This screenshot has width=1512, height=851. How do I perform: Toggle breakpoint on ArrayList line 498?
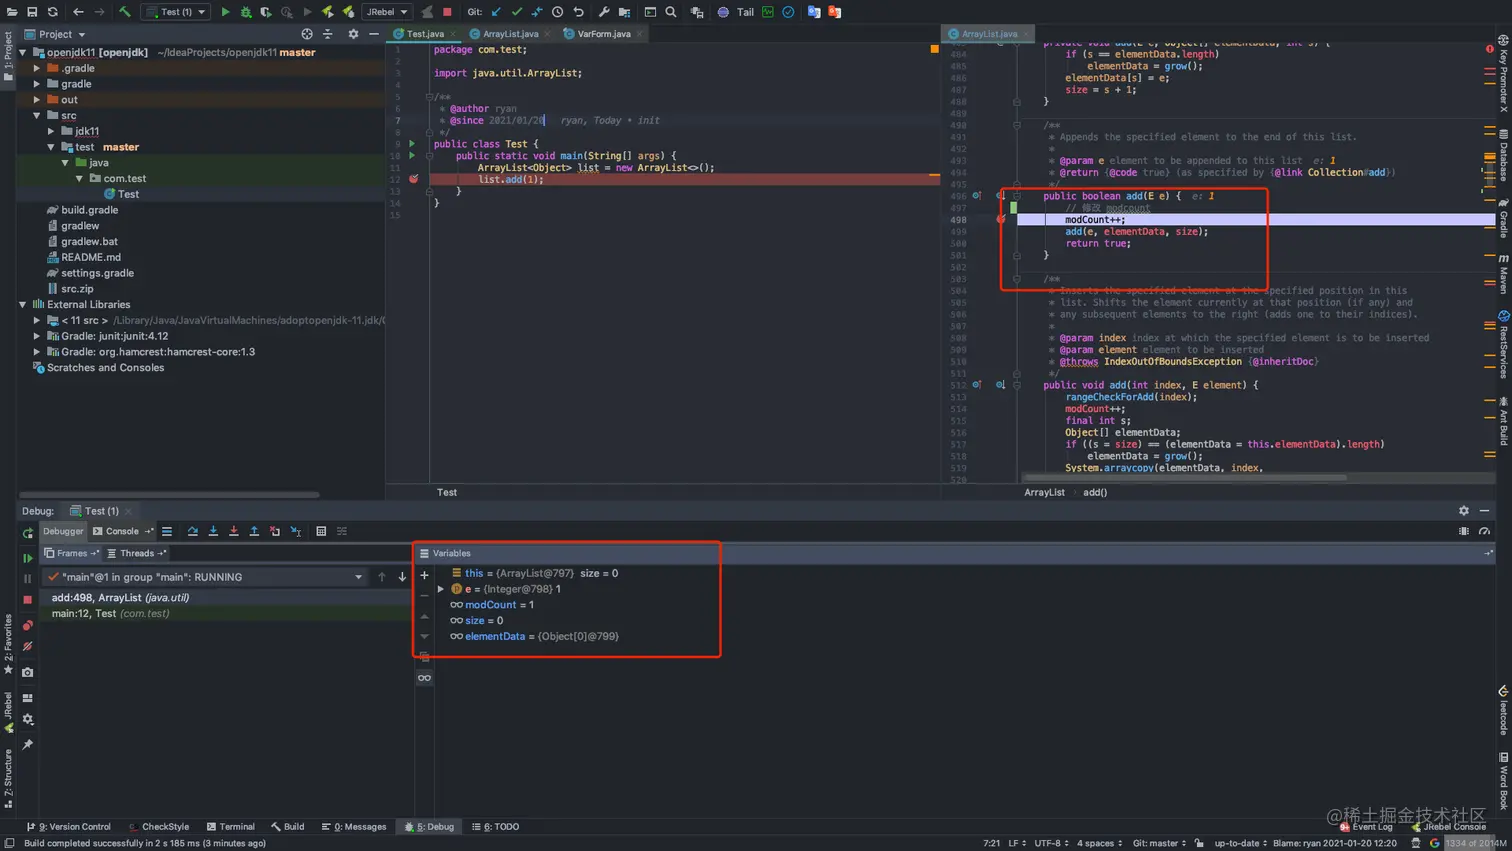click(1000, 219)
